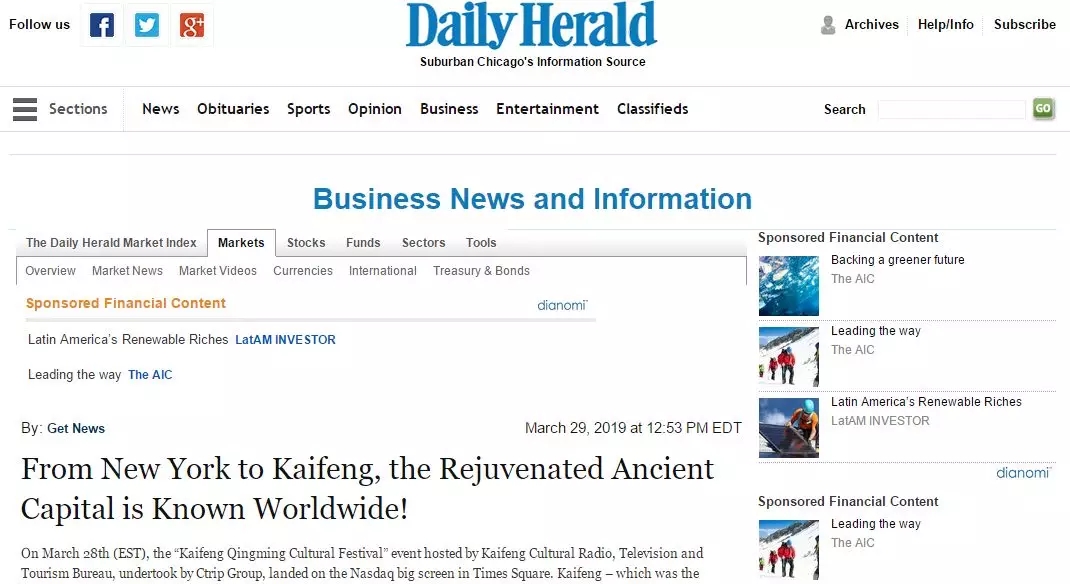1070x584 pixels.
Task: Open the Get News author link
Action: pos(76,428)
